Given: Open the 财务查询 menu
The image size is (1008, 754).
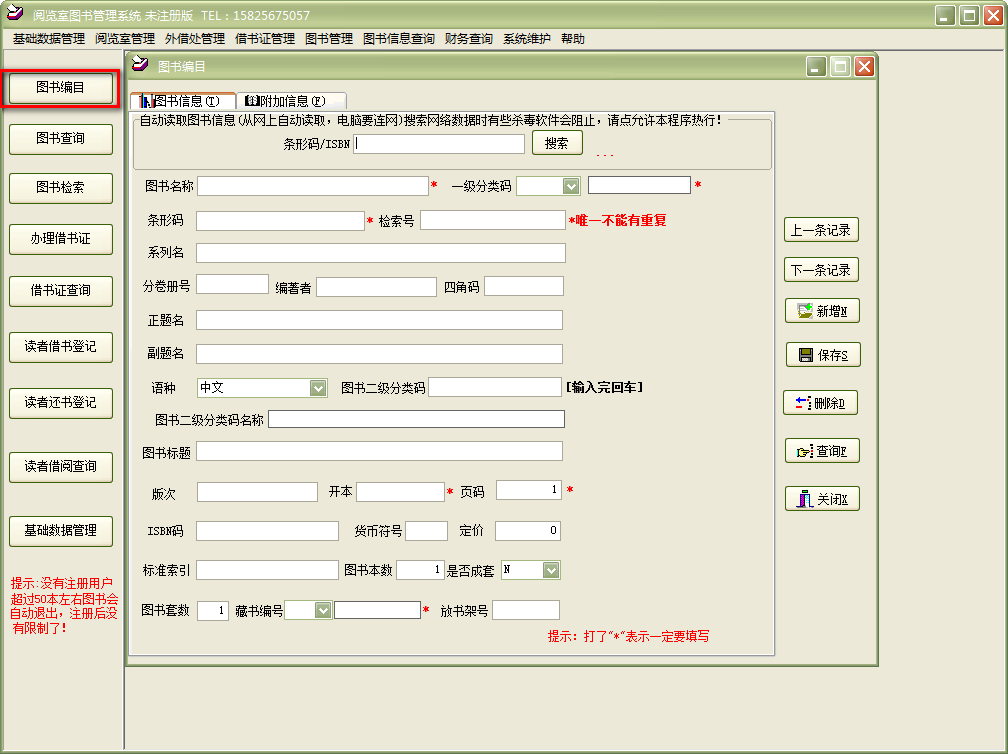Looking at the screenshot, I should [469, 39].
